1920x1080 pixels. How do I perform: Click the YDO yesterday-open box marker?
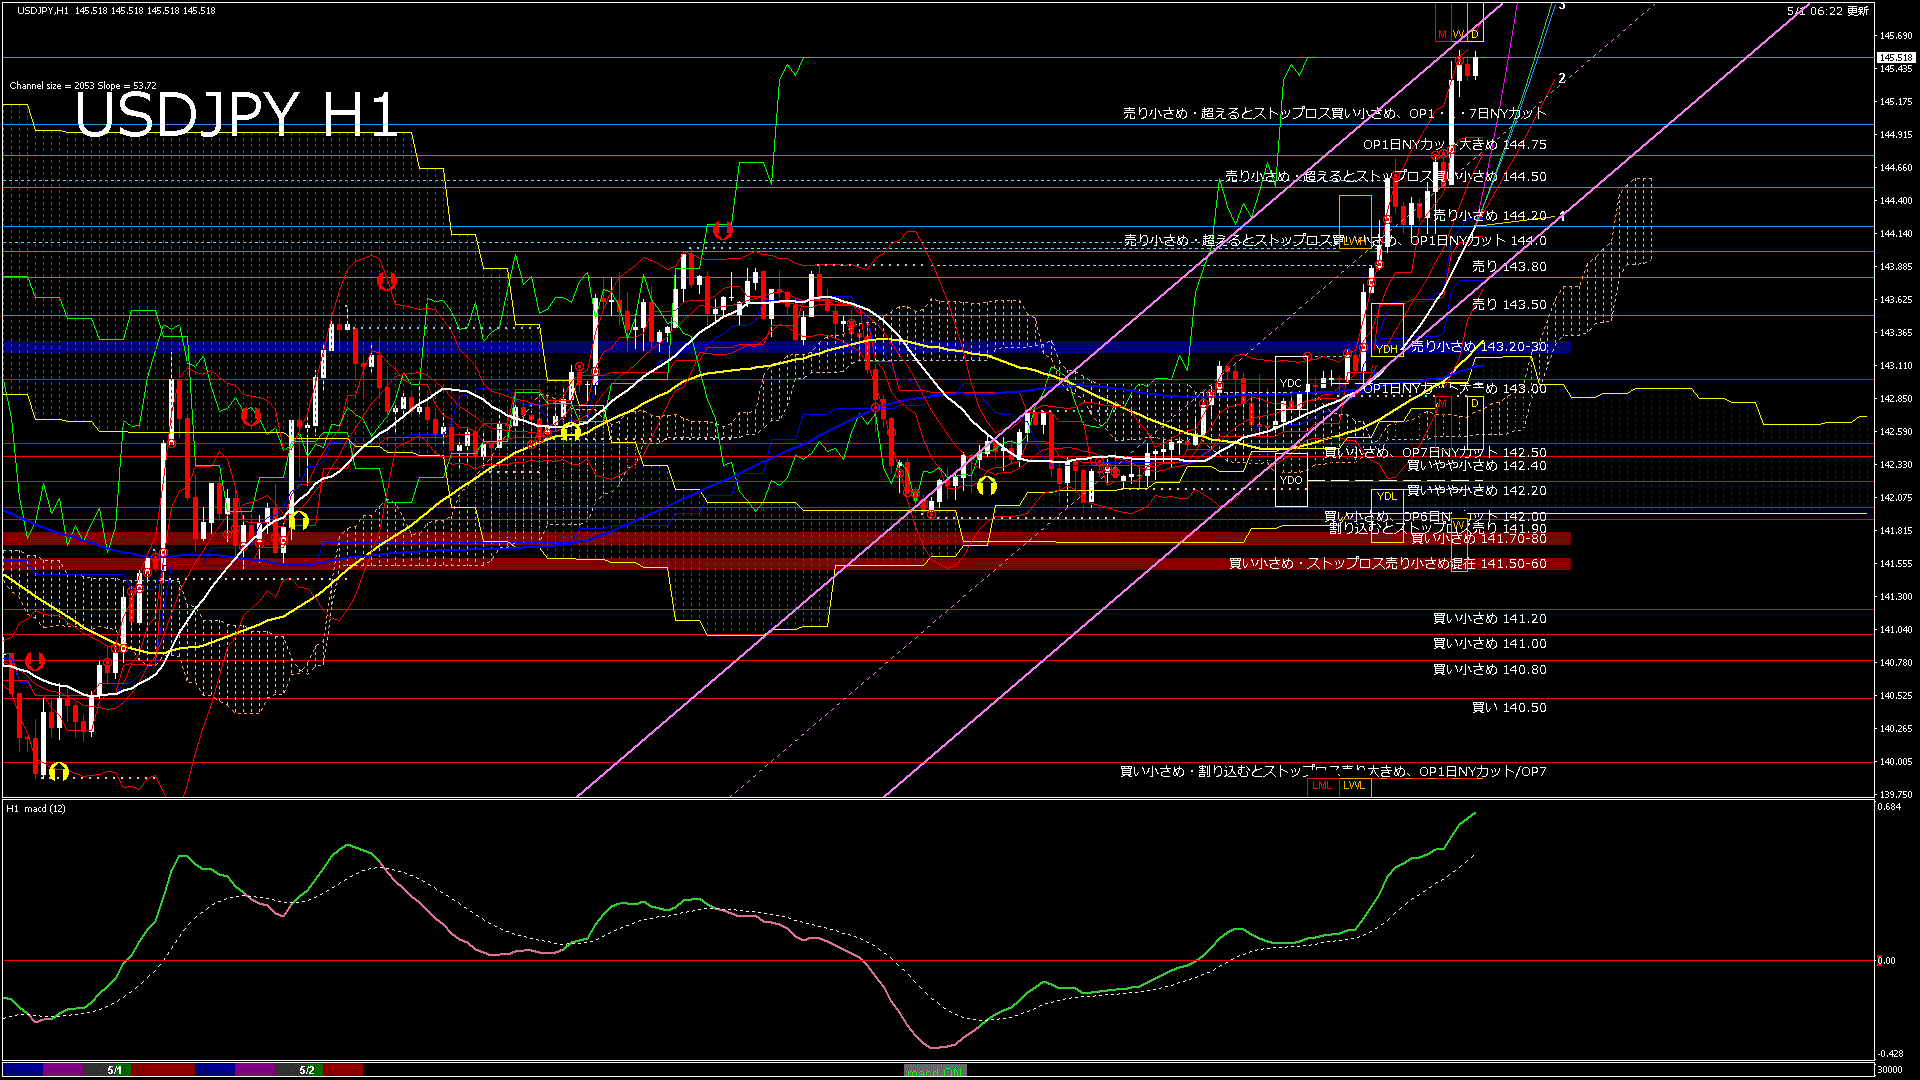point(1291,480)
